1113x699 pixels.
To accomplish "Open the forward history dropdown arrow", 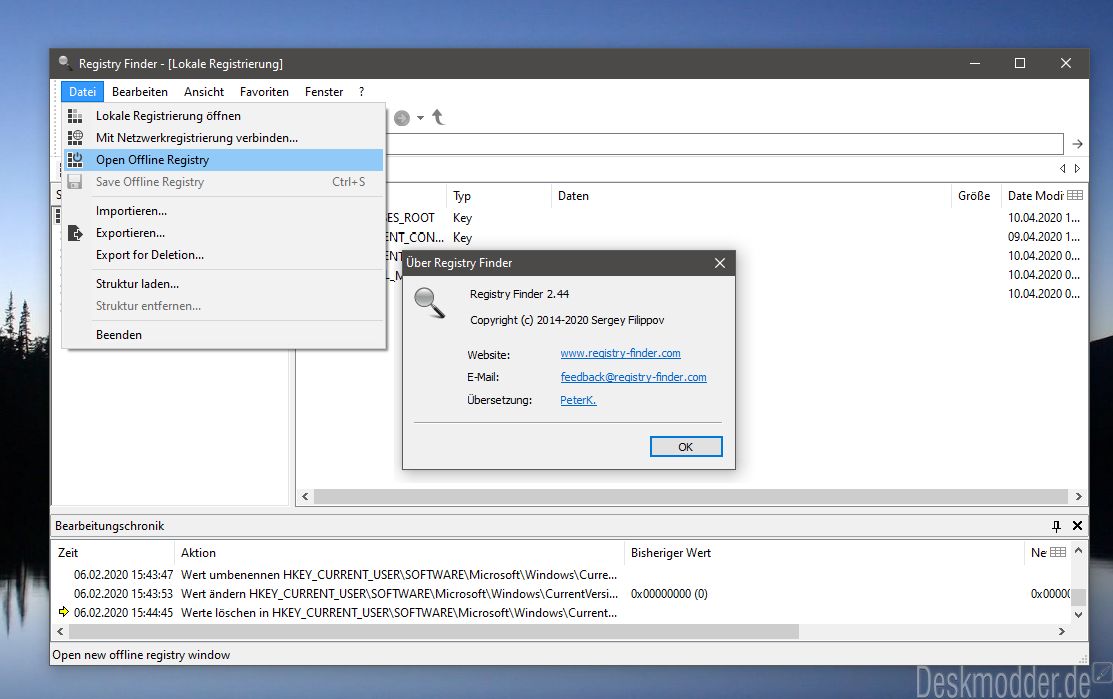I will click(x=420, y=118).
